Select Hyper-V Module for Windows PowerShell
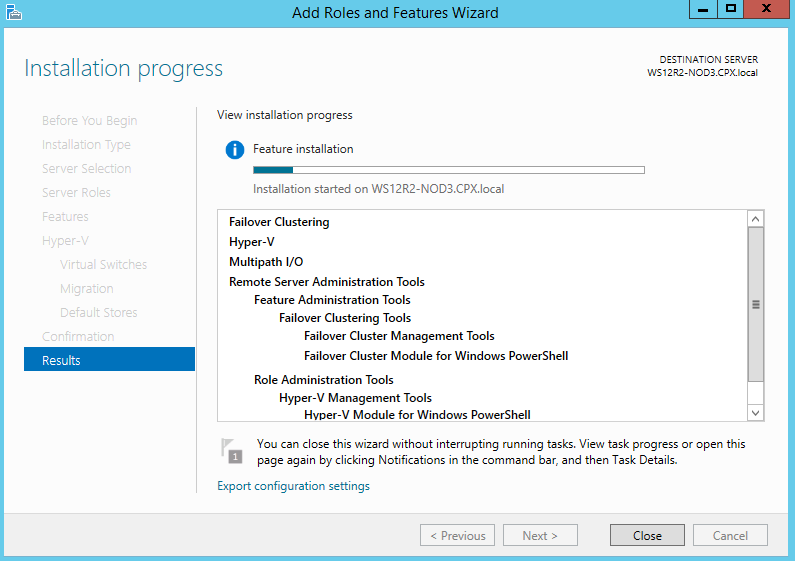This screenshot has height=561, width=795. click(417, 414)
